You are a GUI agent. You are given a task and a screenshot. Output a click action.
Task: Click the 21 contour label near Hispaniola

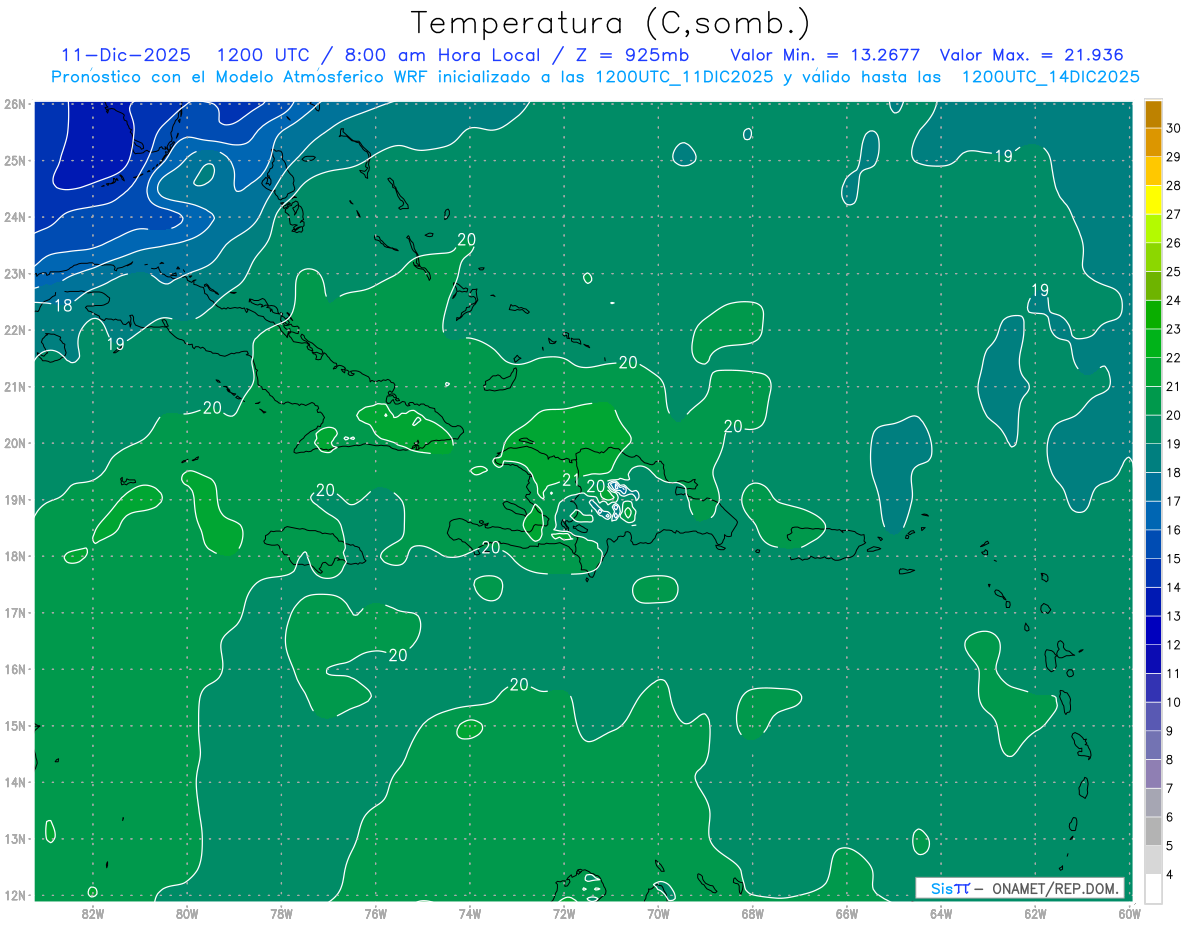tap(570, 481)
